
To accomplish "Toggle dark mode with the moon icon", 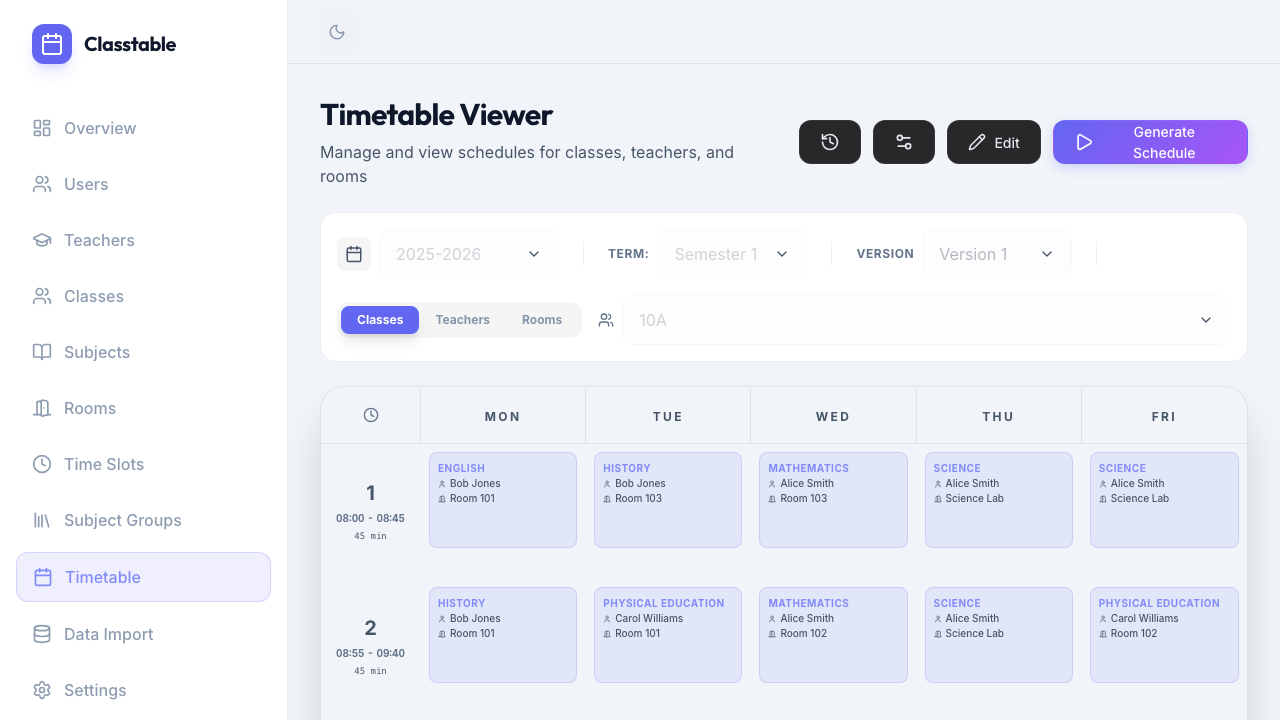I will coord(337,32).
